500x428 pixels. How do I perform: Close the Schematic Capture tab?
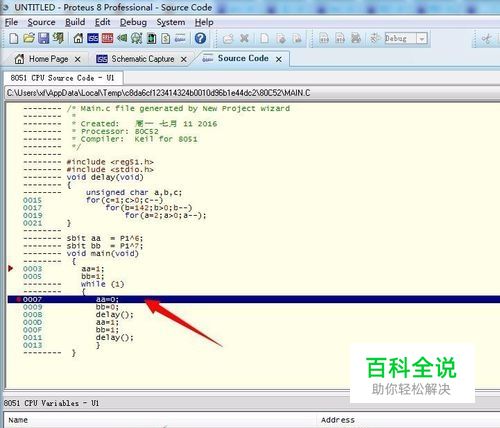tap(184, 59)
